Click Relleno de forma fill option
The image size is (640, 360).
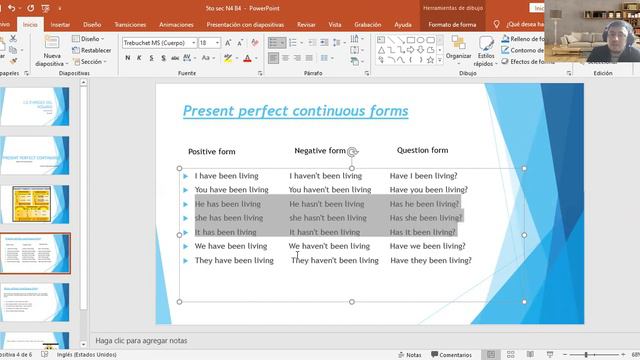[x=523, y=39]
